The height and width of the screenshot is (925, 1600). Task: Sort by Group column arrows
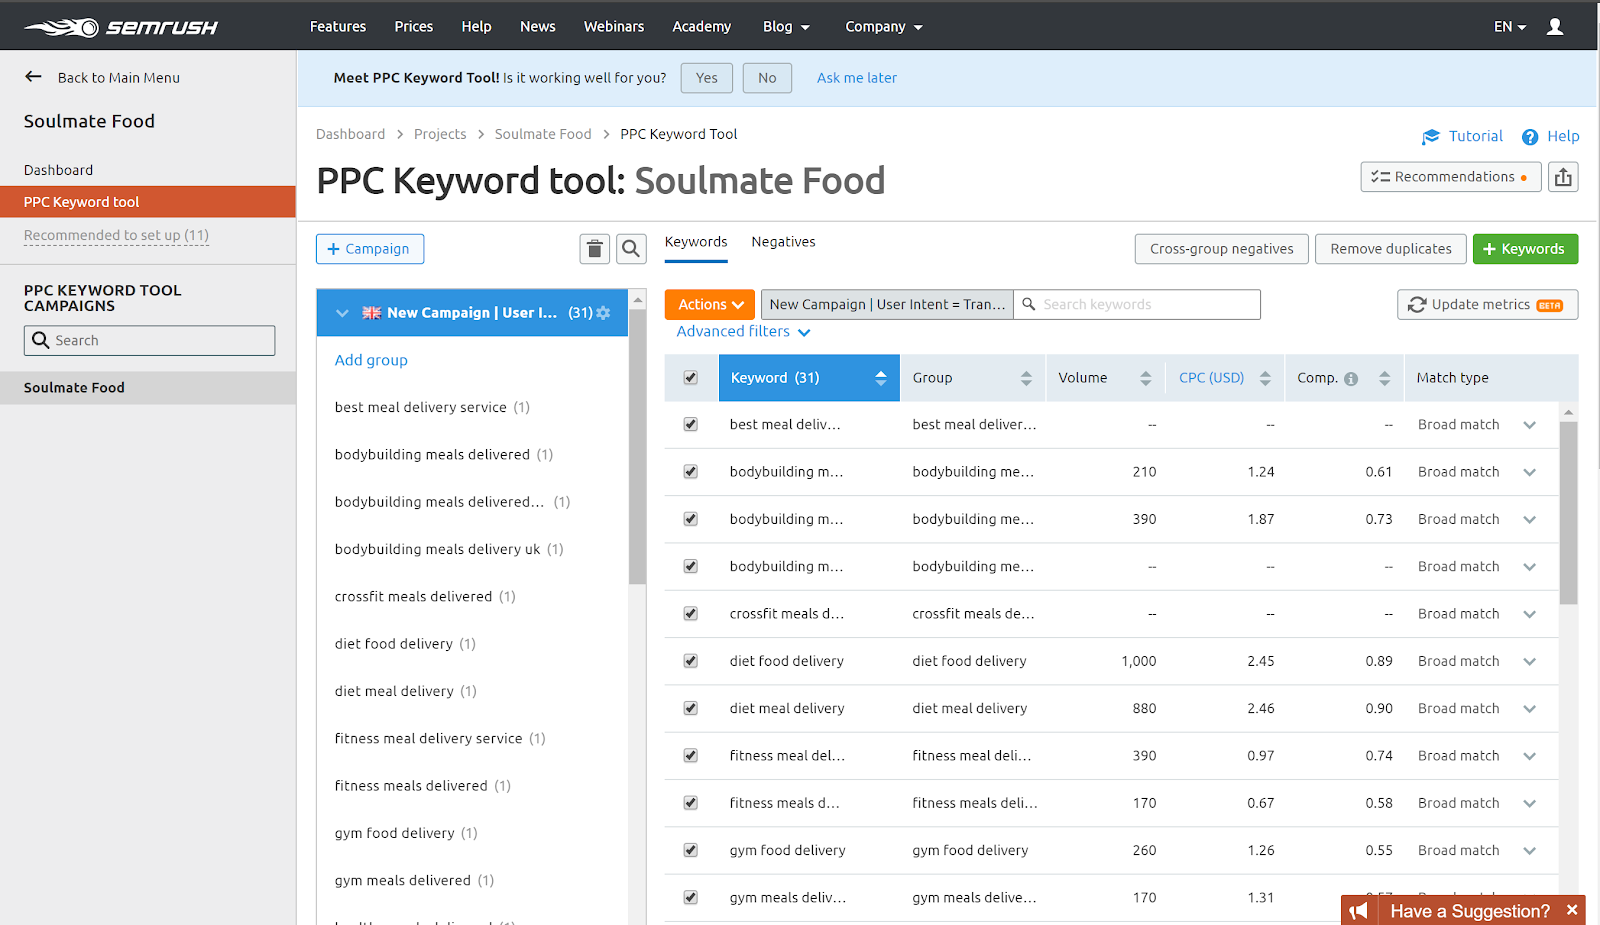[x=1026, y=378]
